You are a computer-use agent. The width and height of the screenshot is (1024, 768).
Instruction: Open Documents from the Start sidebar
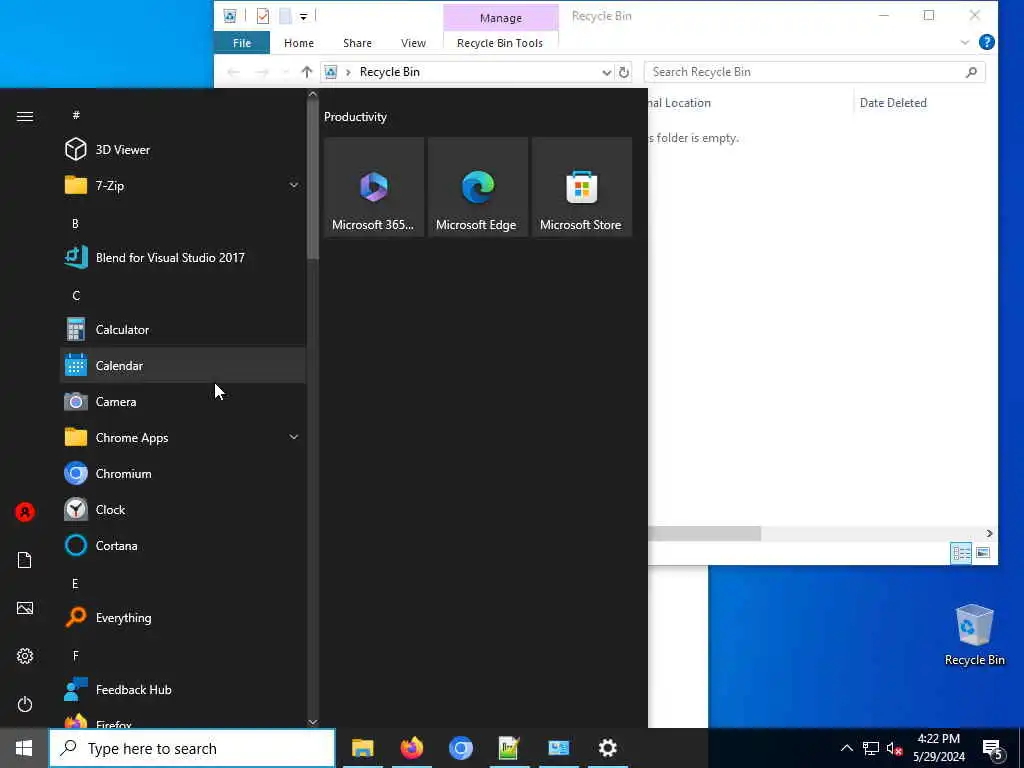point(25,560)
